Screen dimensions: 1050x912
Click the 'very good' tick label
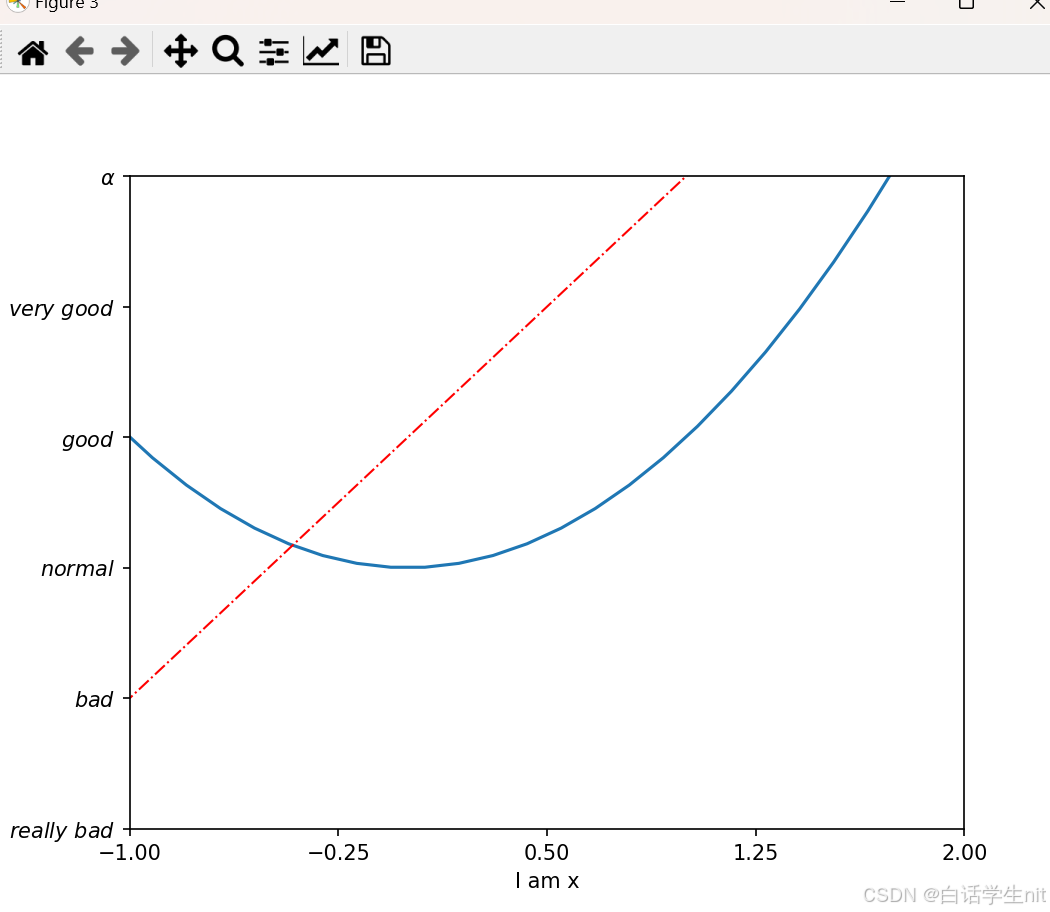62,309
